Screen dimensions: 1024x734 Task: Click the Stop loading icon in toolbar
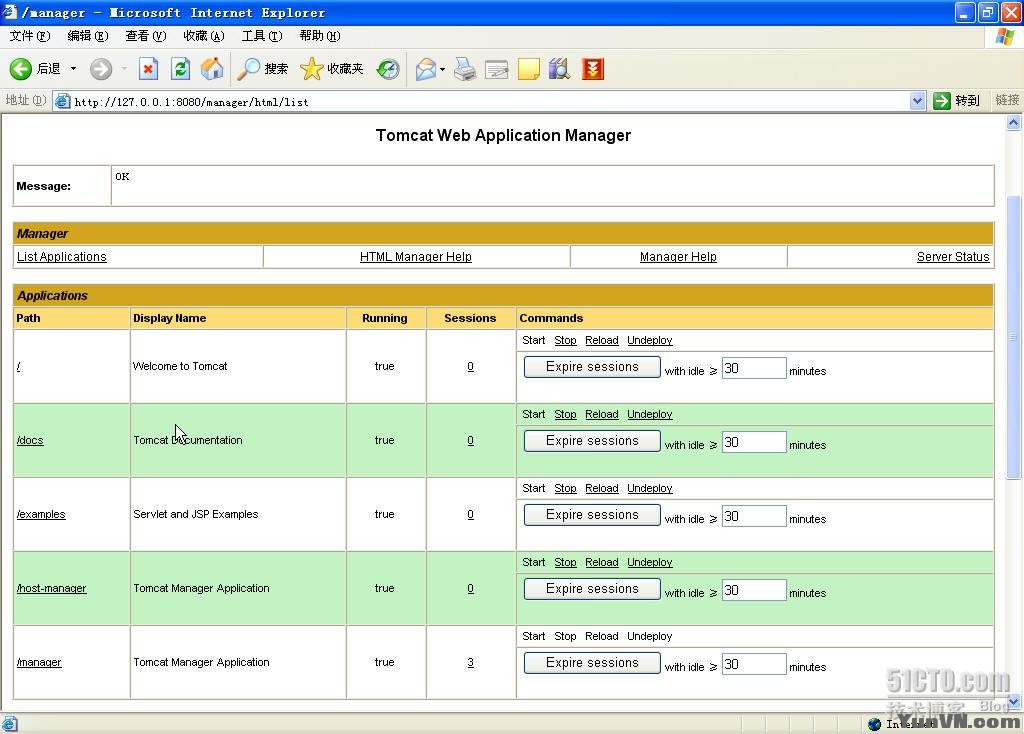(x=148, y=69)
